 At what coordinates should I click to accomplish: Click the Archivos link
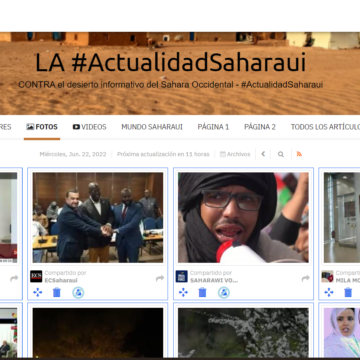click(x=235, y=154)
